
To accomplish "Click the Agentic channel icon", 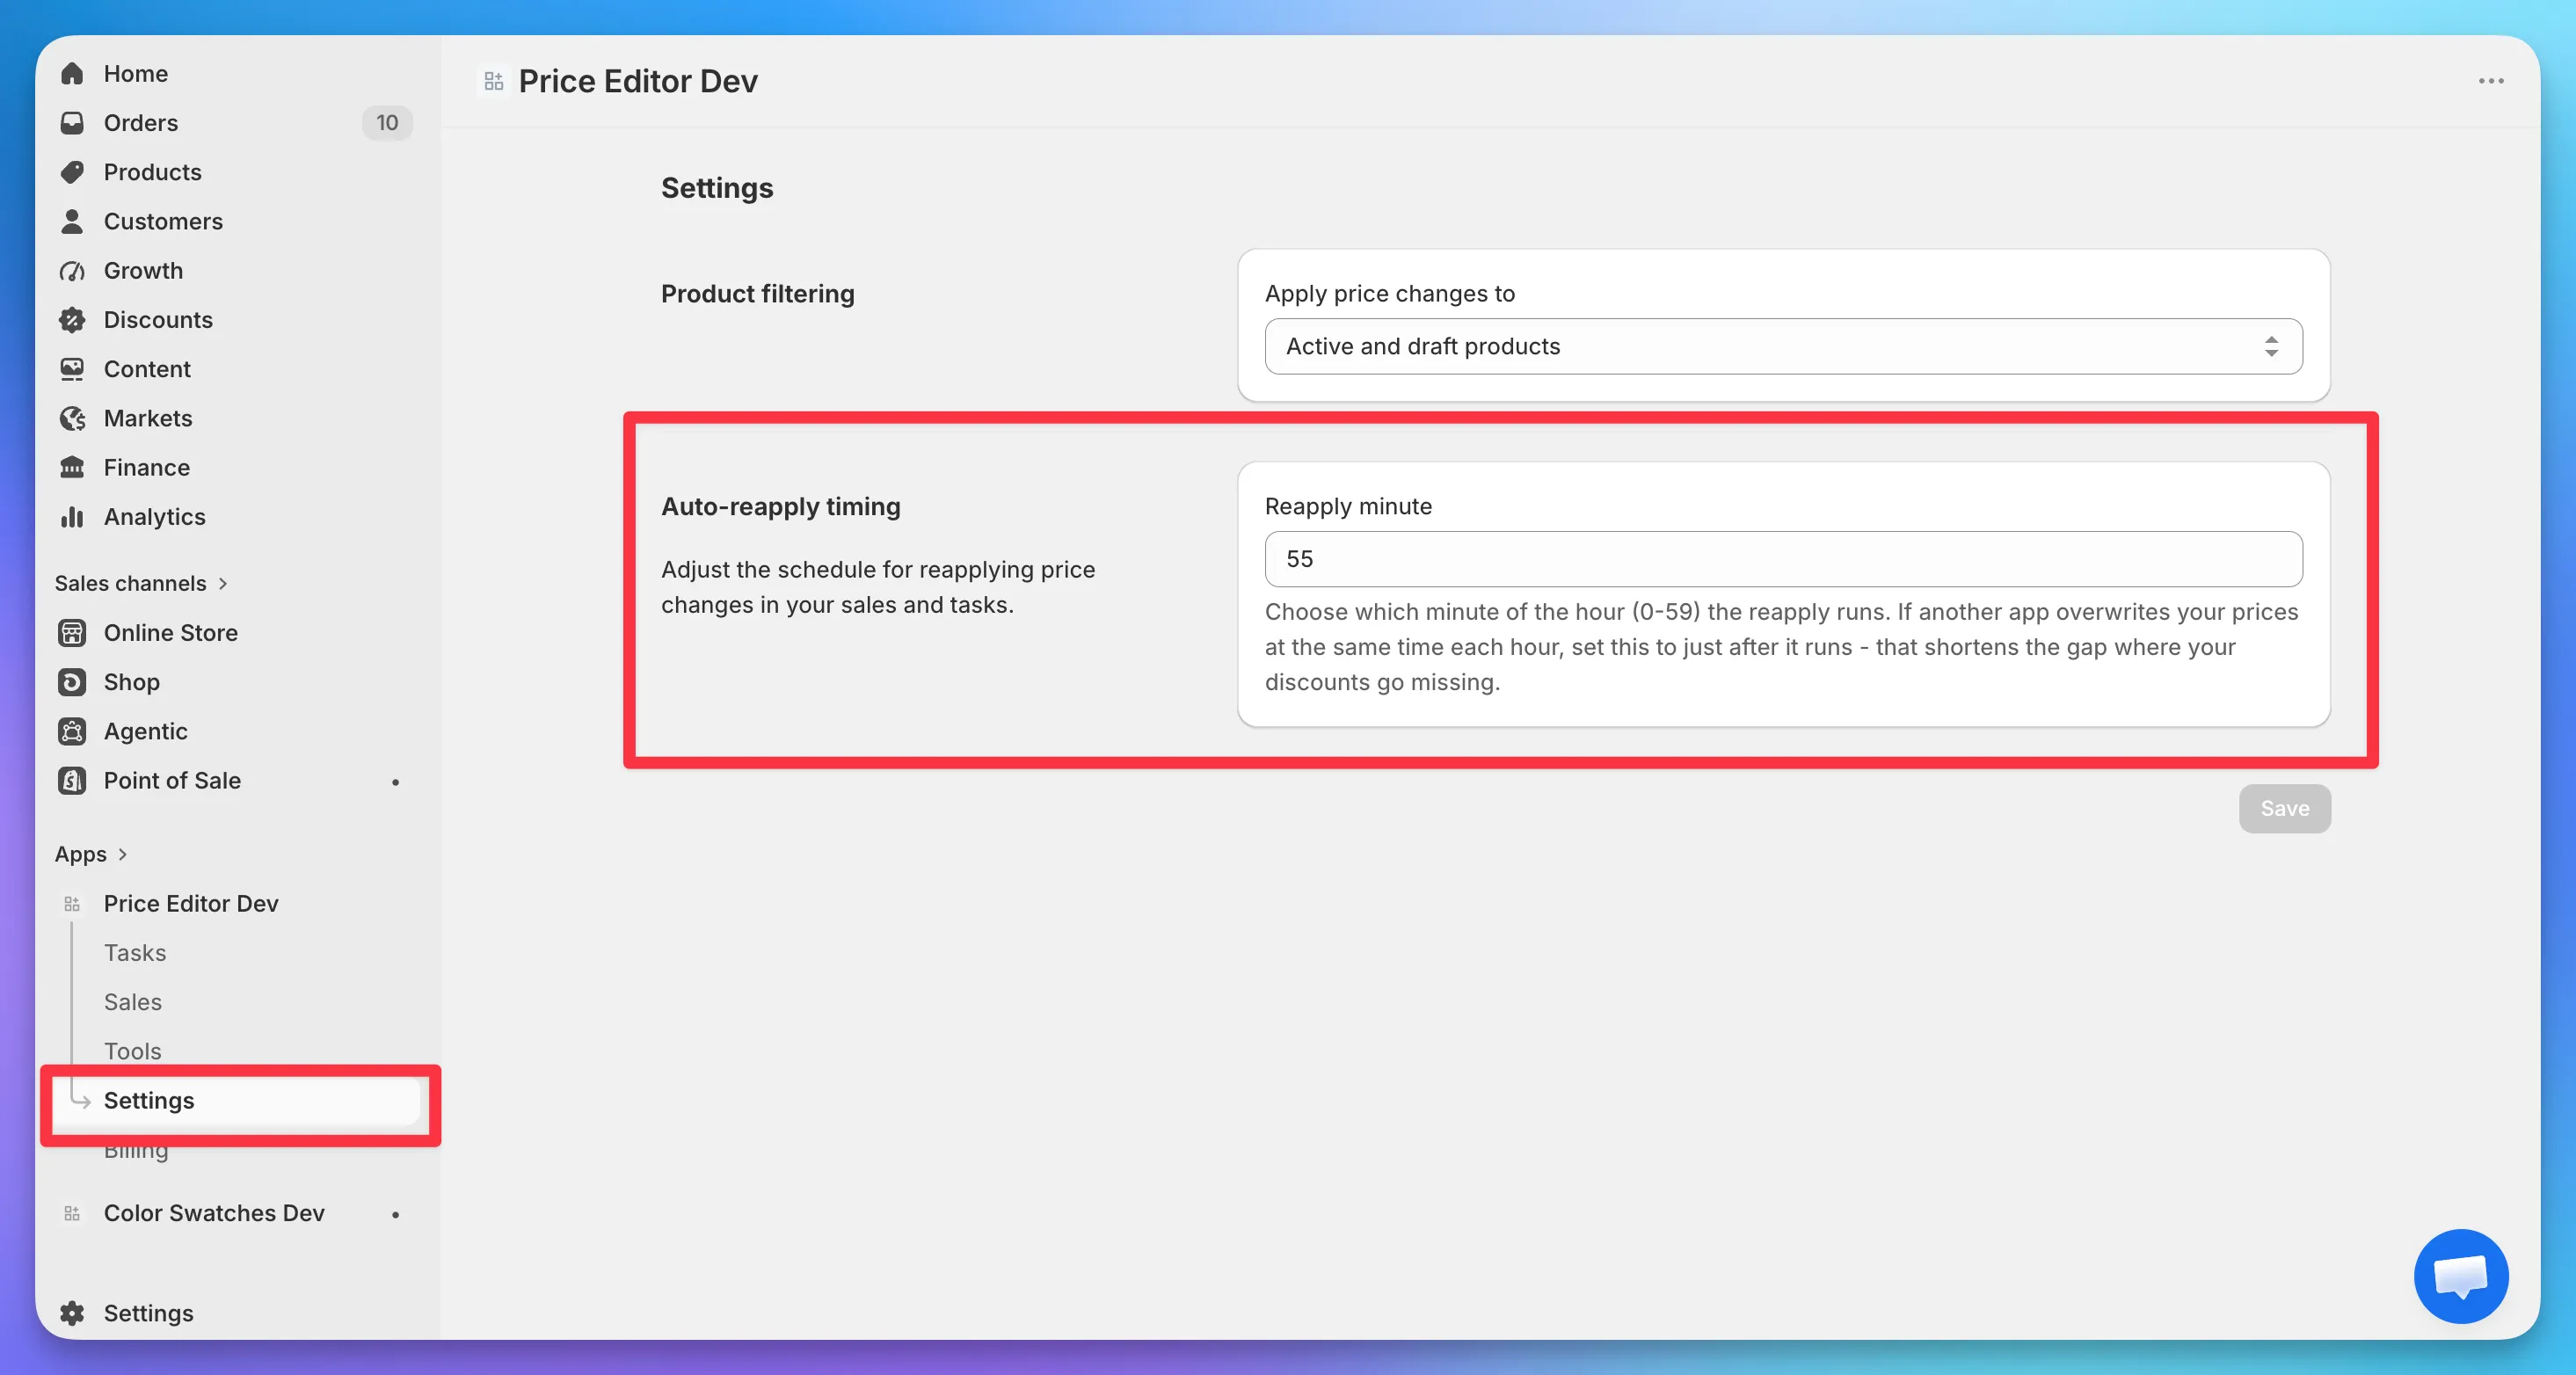I will (x=72, y=731).
